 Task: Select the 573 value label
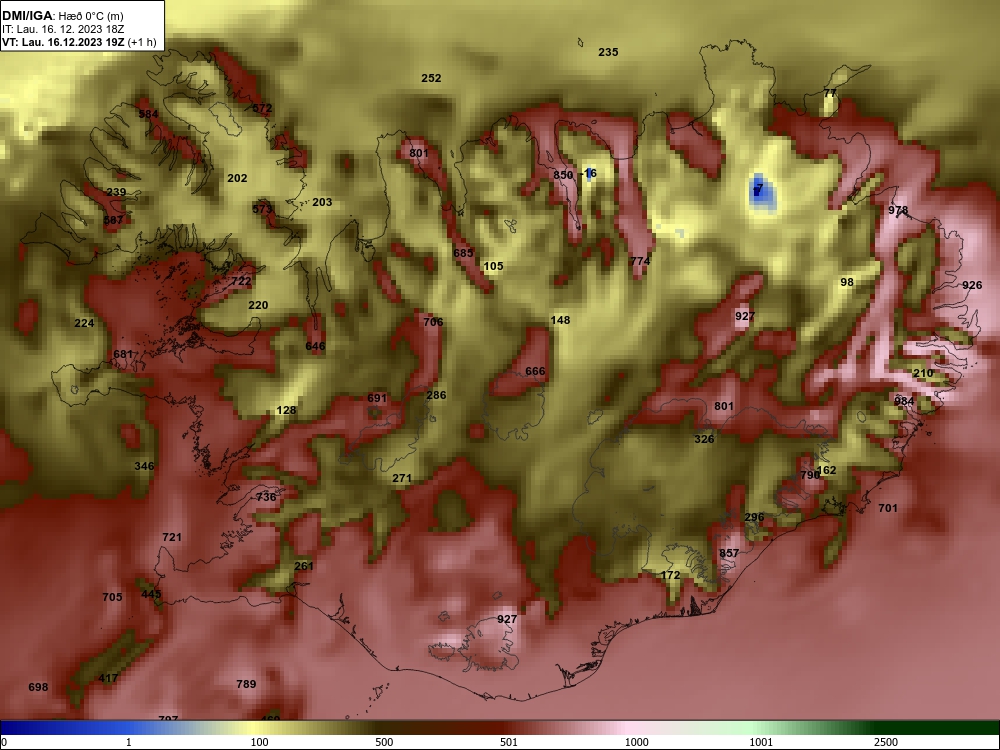(262, 209)
